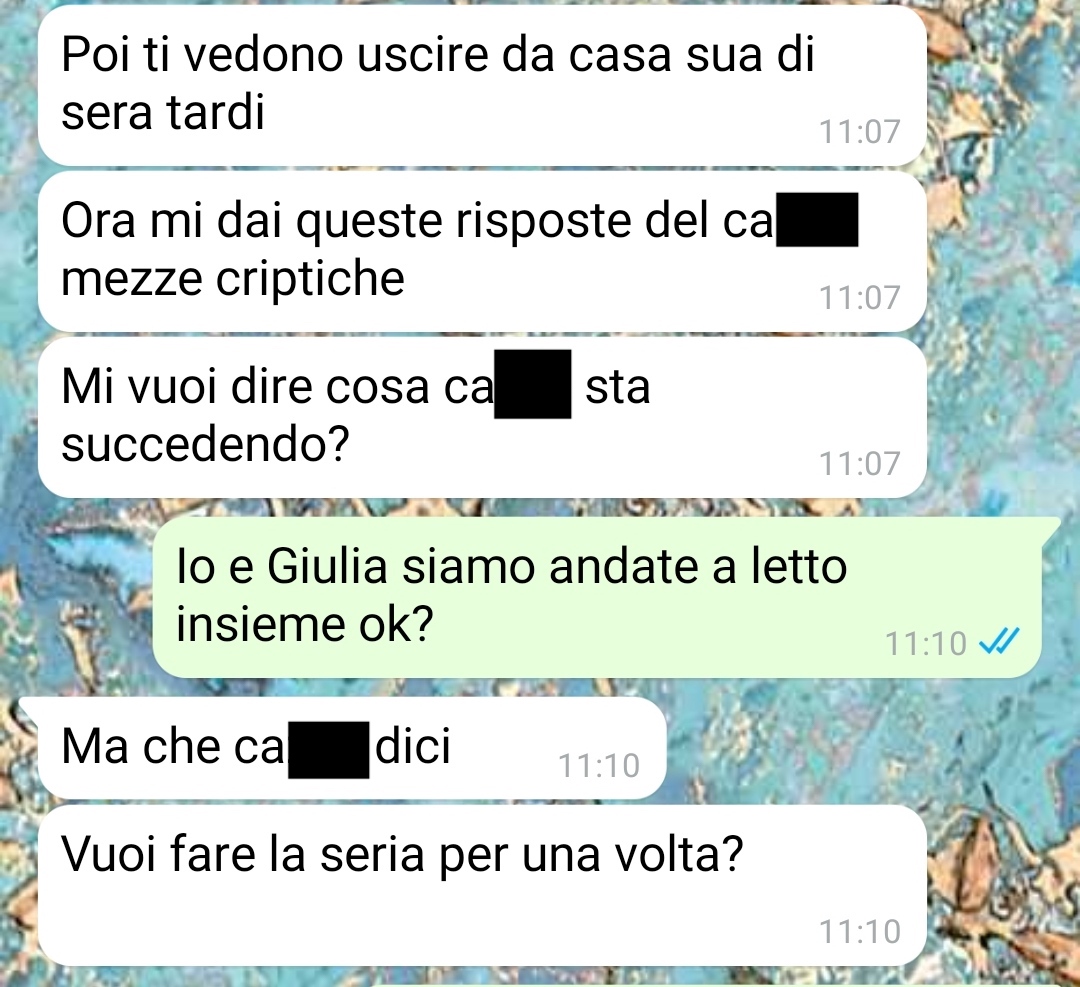Screen dimensions: 1080x987
Task: Click the black censor box before 'dici'
Action: pyautogui.click(x=329, y=750)
